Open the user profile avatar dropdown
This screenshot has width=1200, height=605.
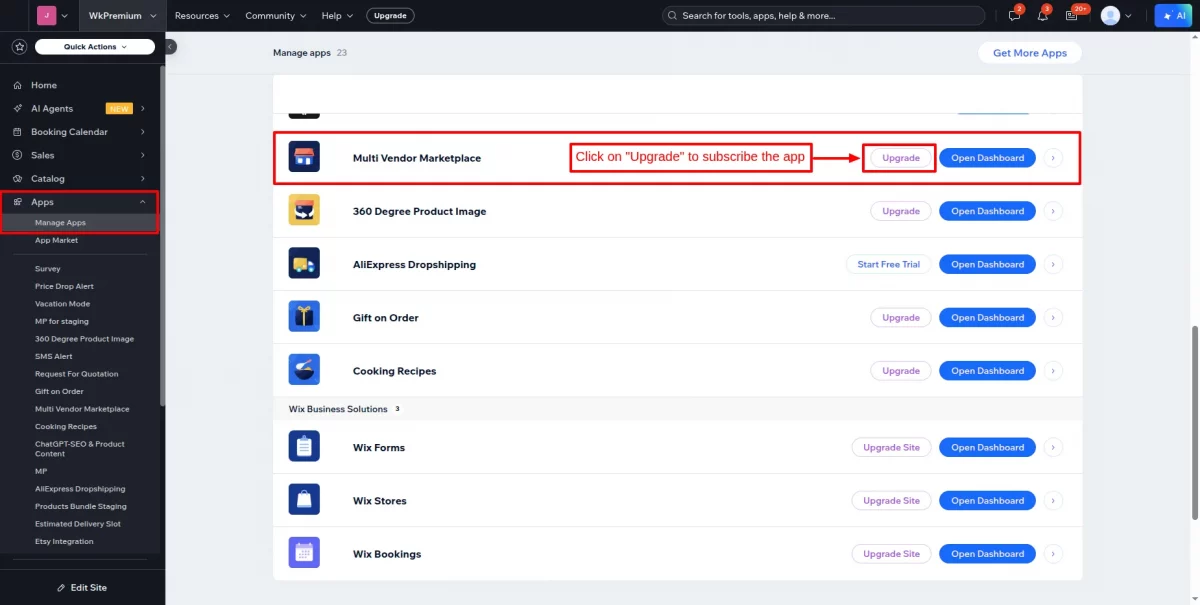click(1115, 16)
